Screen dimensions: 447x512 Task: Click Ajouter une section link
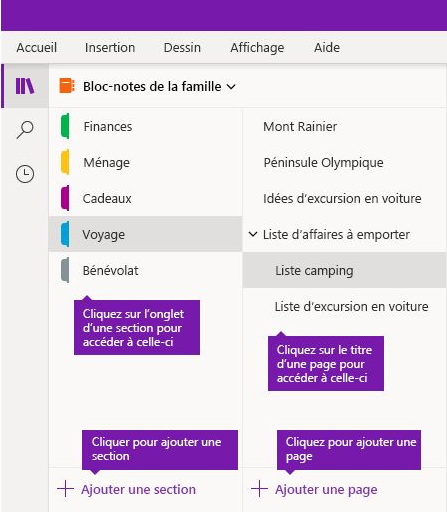pyautogui.click(x=138, y=489)
